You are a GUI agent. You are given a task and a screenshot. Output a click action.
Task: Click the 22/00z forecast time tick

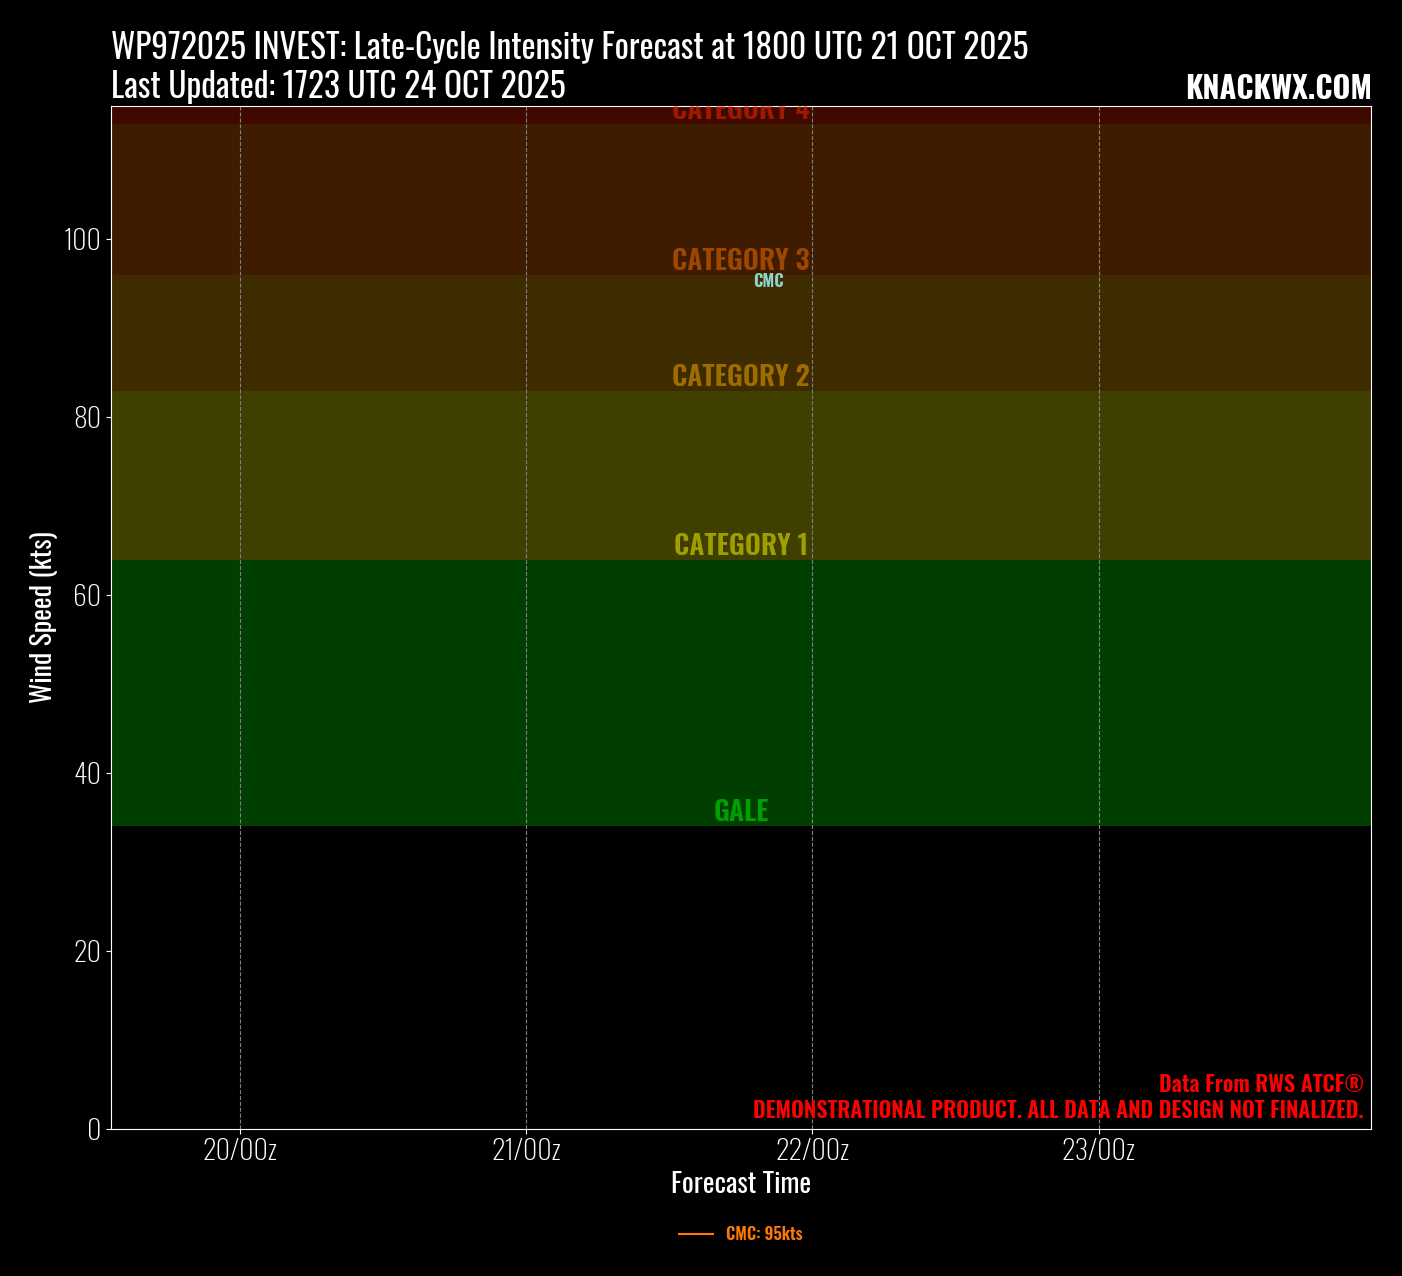(813, 1150)
